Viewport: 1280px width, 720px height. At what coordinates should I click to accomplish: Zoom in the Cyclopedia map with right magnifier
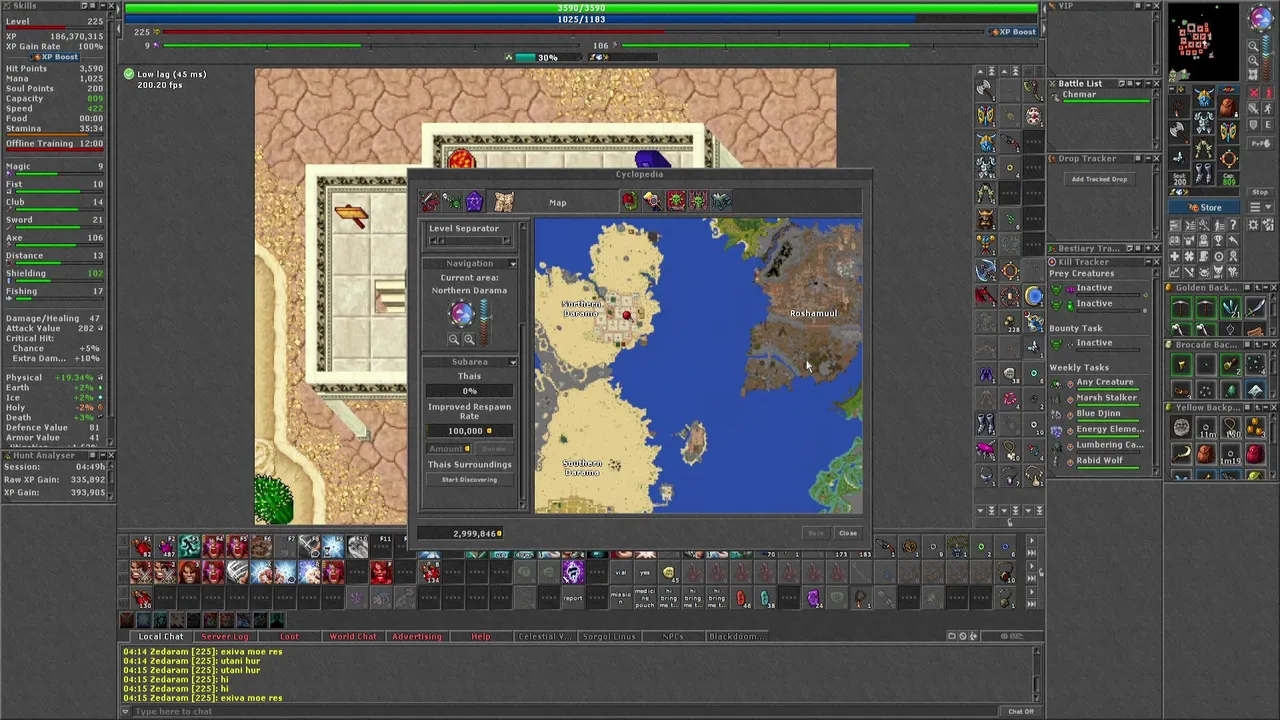(469, 340)
